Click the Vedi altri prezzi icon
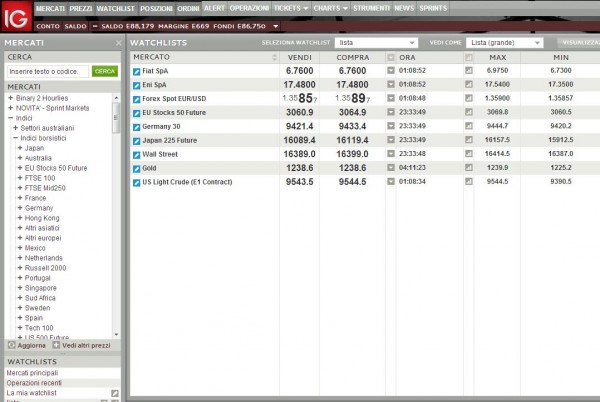 point(56,345)
